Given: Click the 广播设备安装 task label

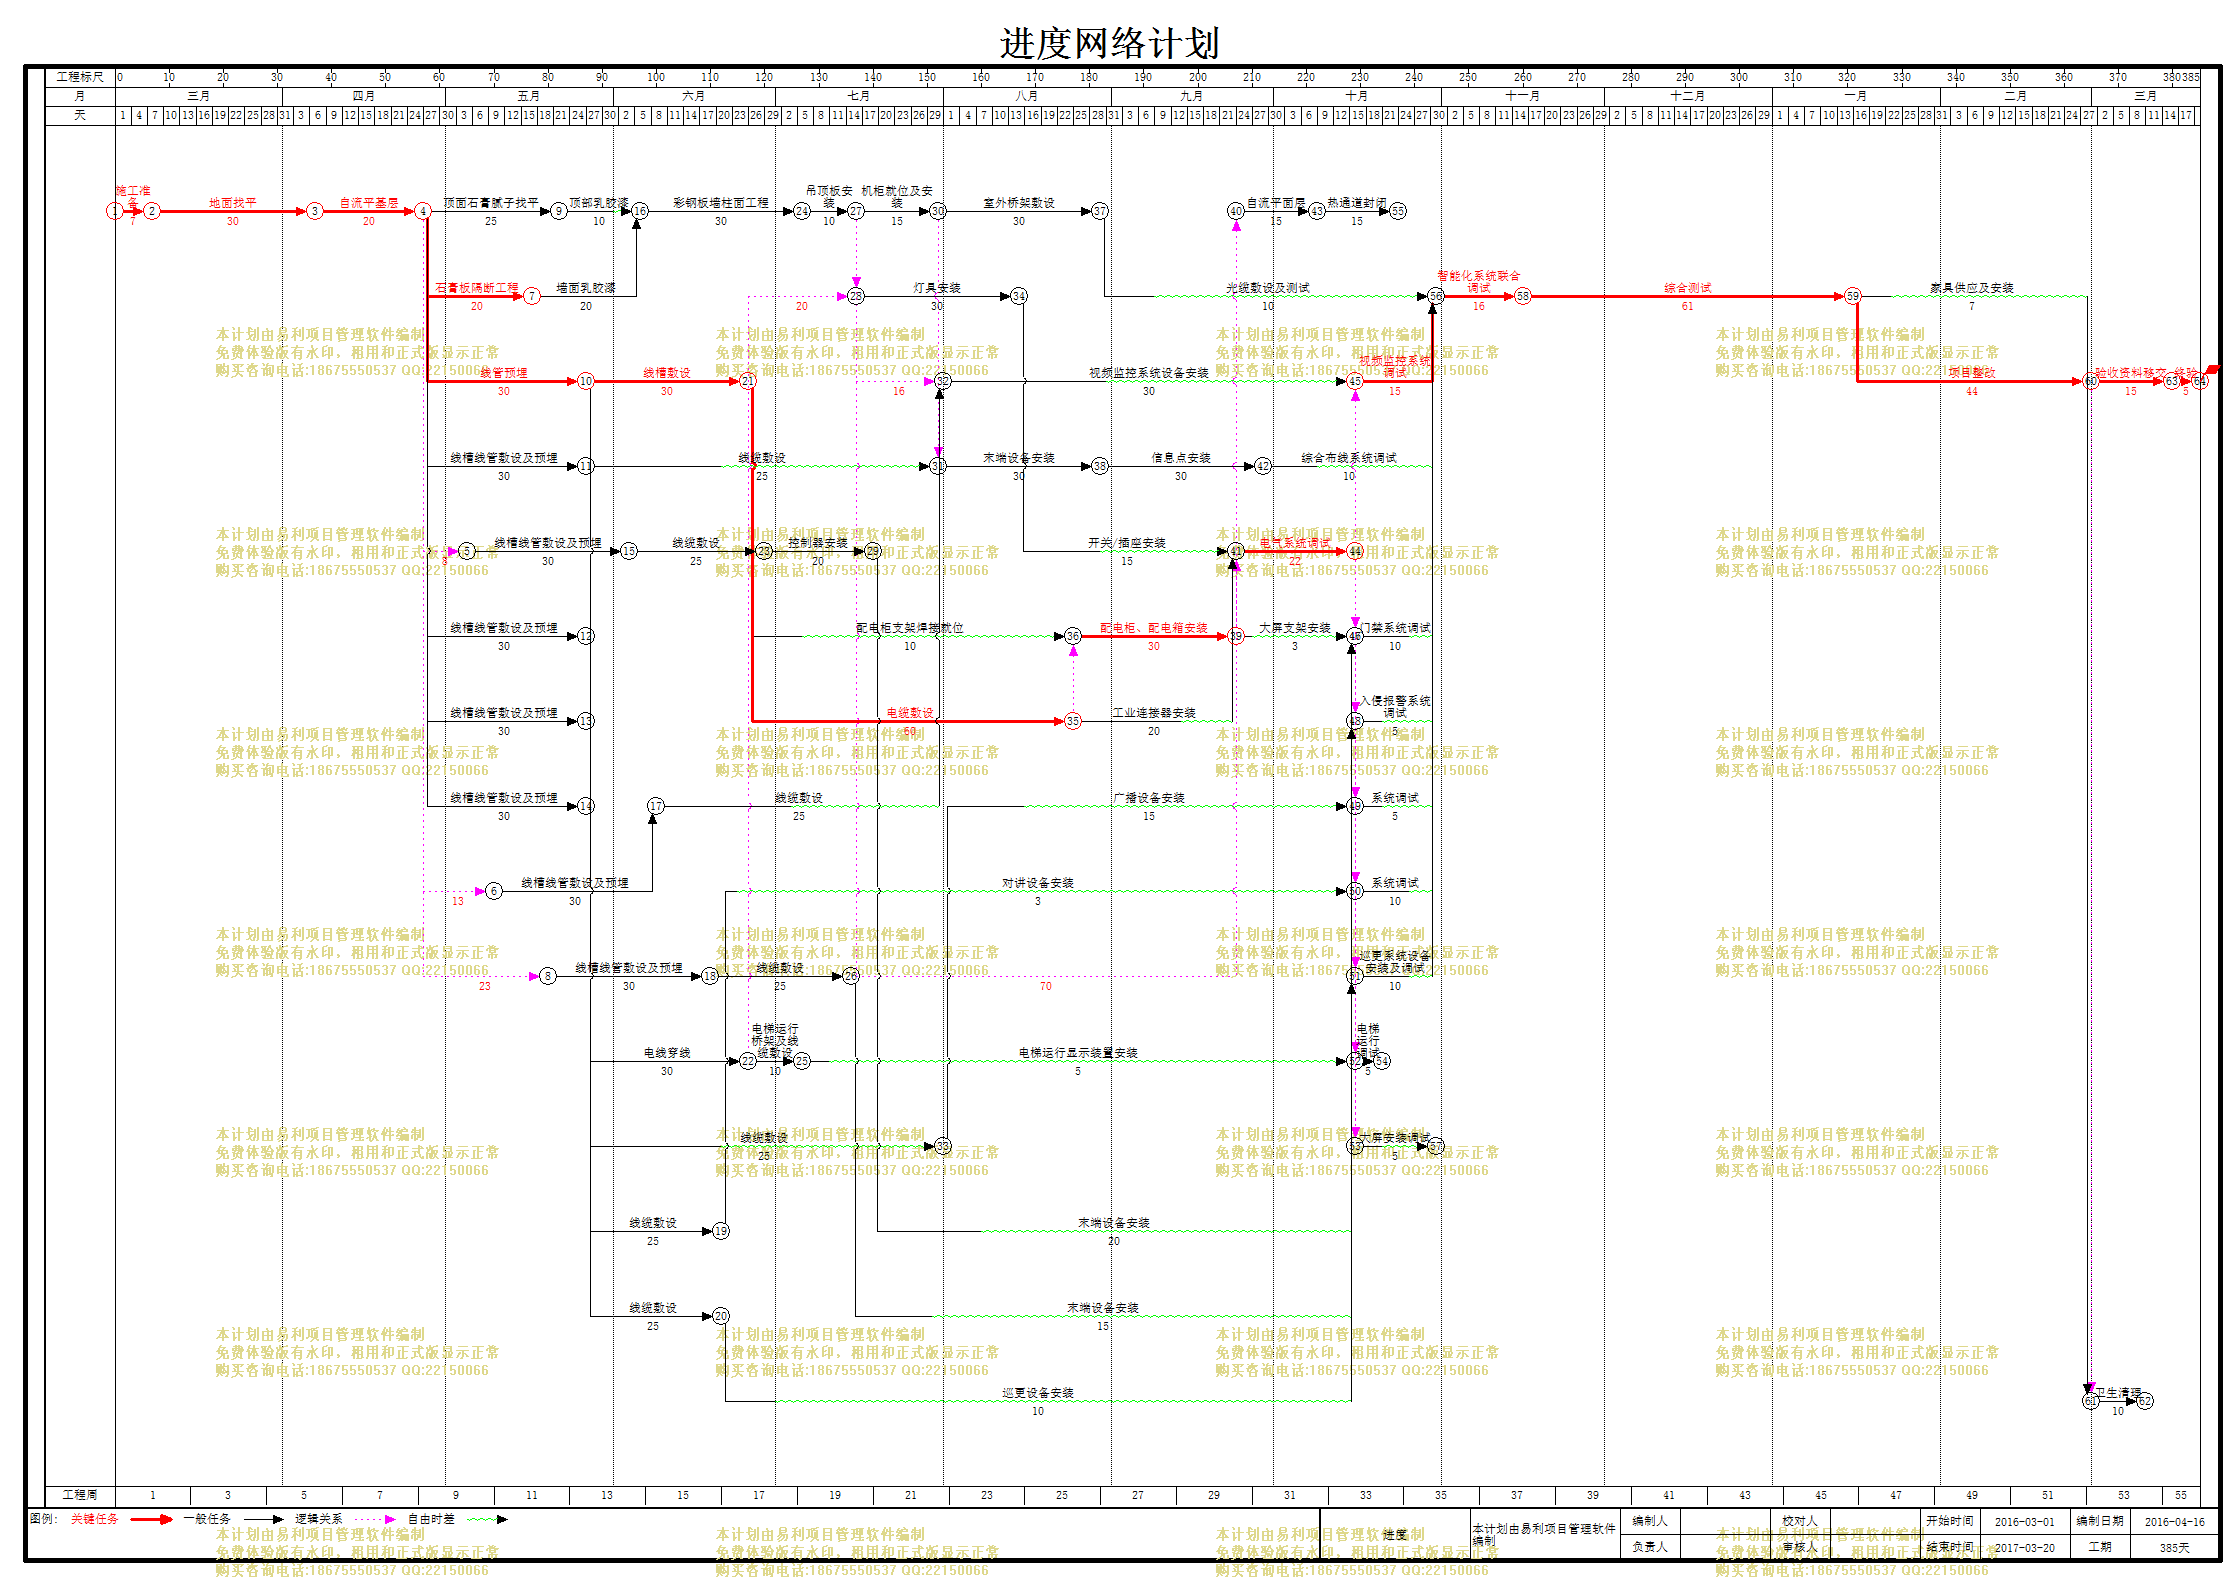Looking at the screenshot, I should pyautogui.click(x=1149, y=798).
